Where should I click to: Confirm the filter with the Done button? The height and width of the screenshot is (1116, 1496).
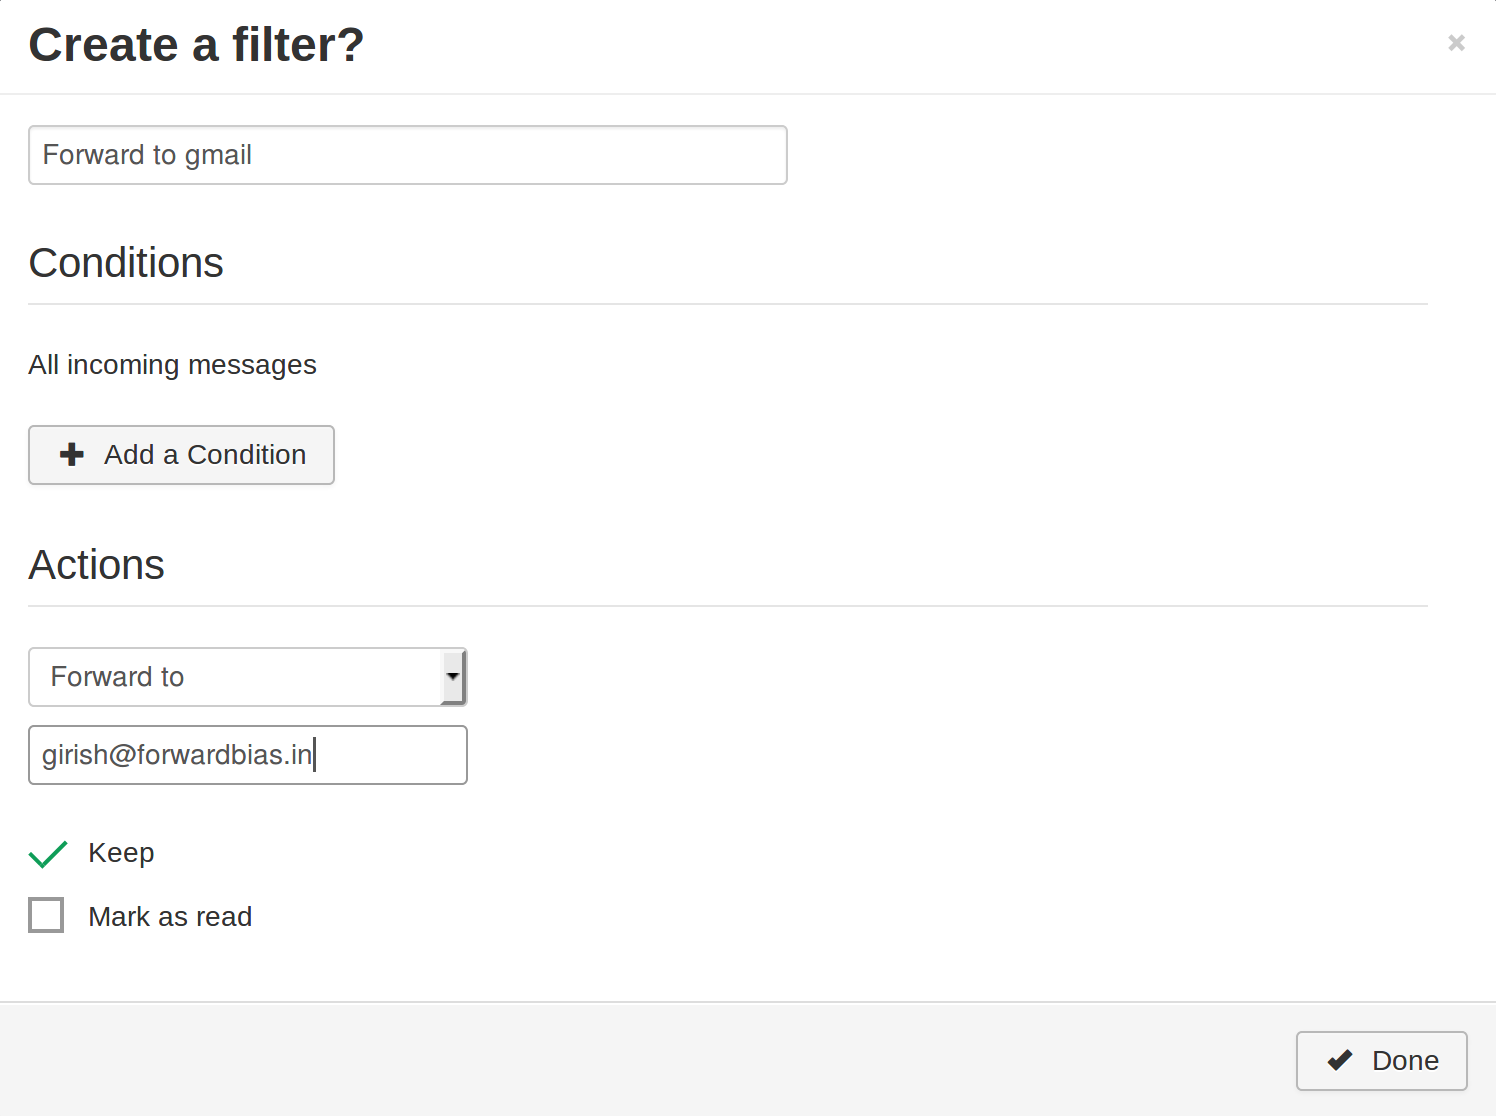coord(1381,1061)
